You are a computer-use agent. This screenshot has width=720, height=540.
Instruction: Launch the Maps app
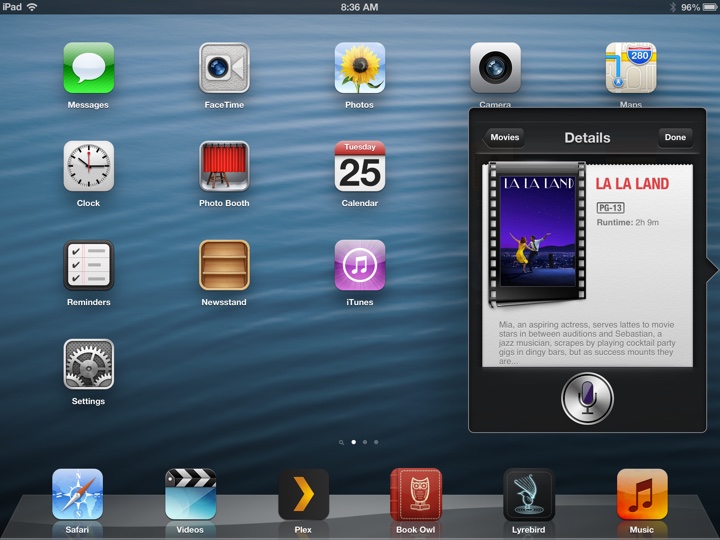click(x=630, y=68)
